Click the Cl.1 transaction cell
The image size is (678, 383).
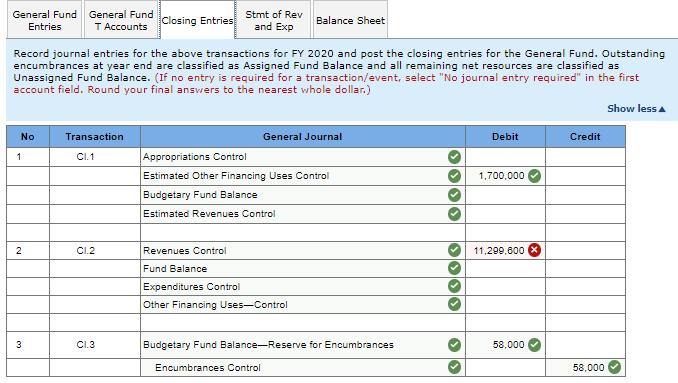point(95,157)
